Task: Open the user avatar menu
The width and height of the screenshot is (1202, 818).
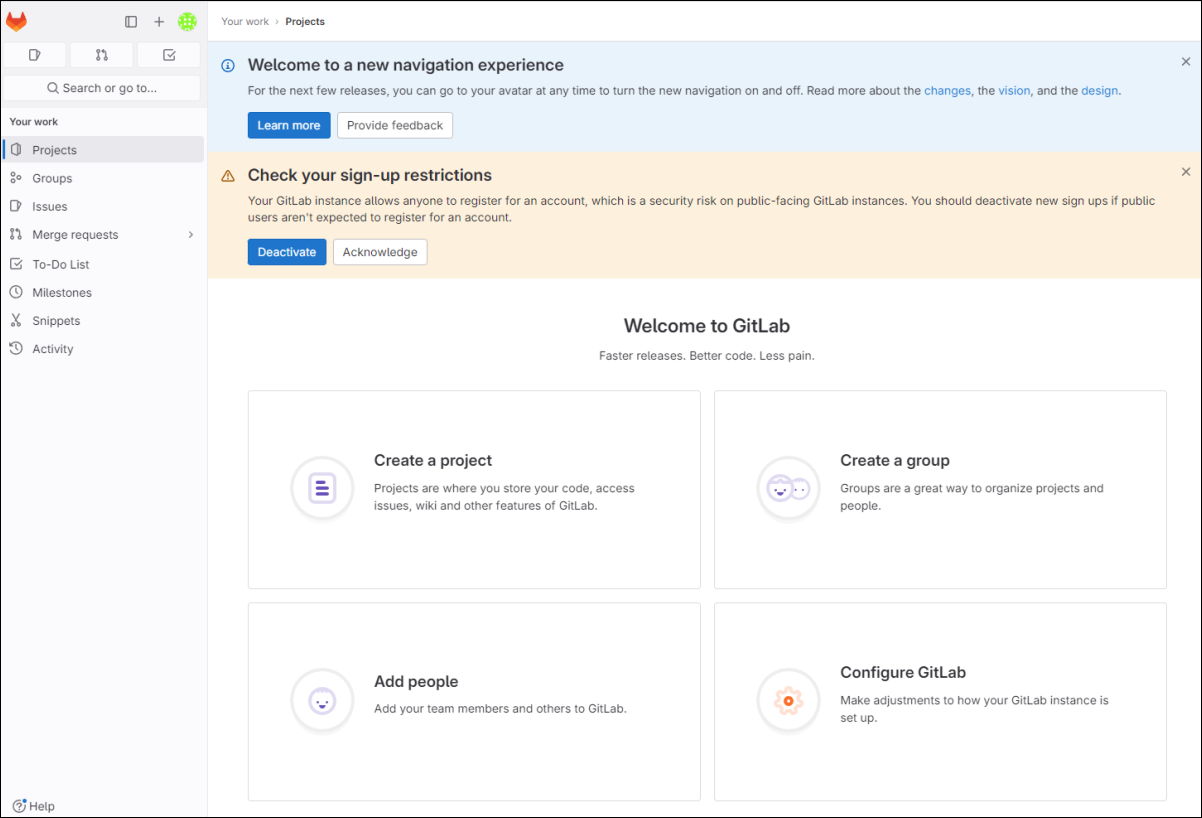Action: tap(187, 22)
